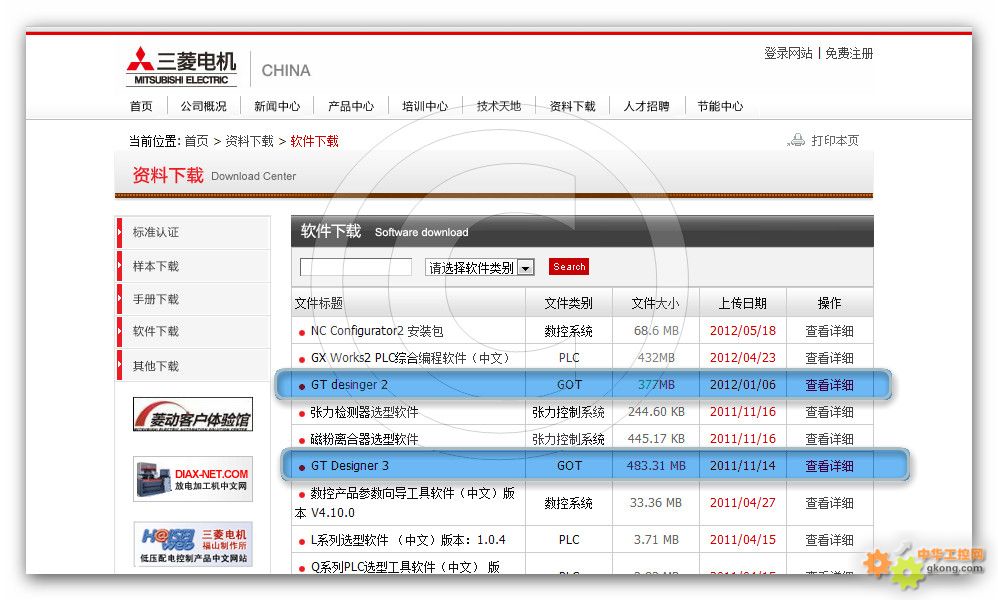Image resolution: width=998 pixels, height=600 pixels.
Task: Open the 磁粉离合器选型软件 entry
Action: pos(365,439)
